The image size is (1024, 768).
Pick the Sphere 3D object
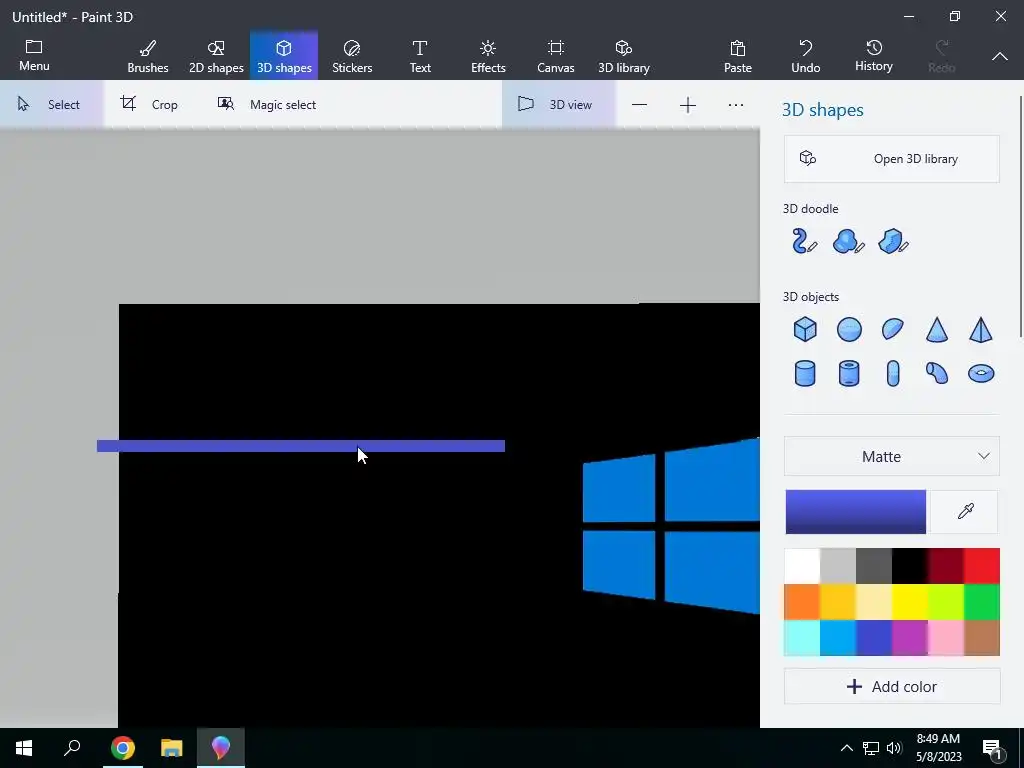(x=849, y=329)
